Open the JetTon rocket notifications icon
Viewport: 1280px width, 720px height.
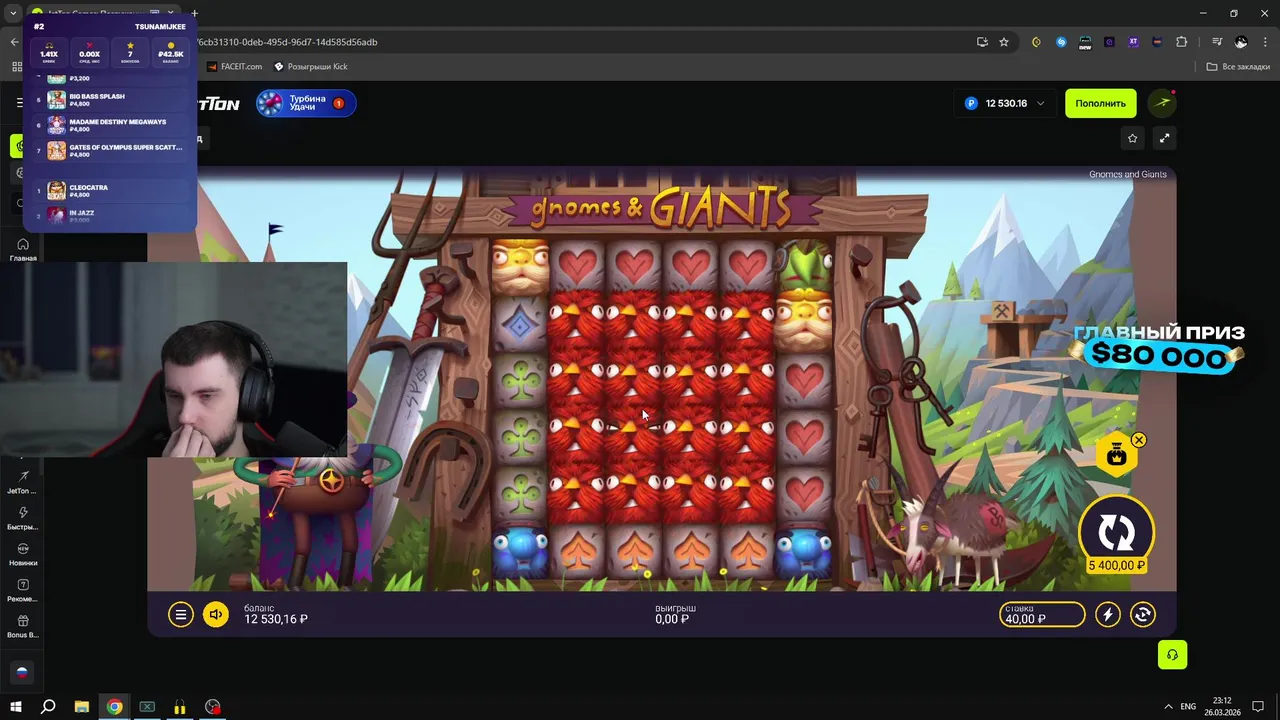(1161, 103)
